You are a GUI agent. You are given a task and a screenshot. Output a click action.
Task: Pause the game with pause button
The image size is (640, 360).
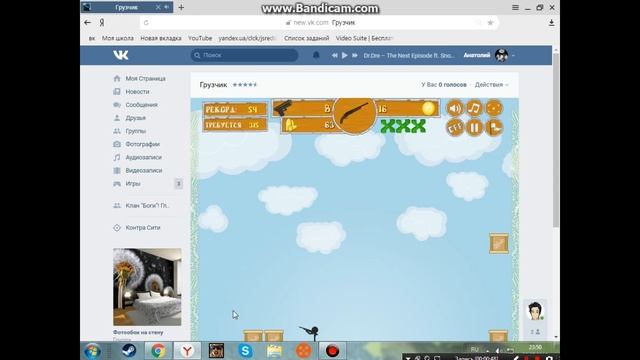click(x=474, y=128)
